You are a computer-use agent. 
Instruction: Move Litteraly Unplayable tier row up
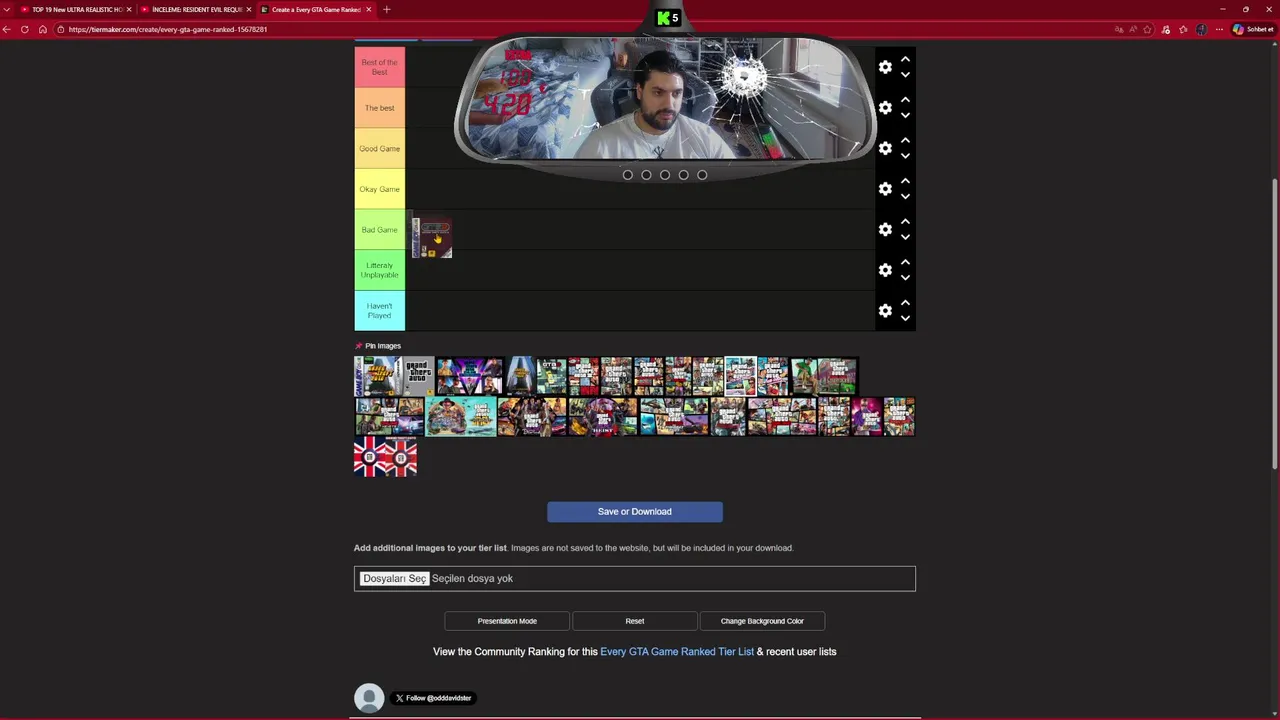point(905,262)
